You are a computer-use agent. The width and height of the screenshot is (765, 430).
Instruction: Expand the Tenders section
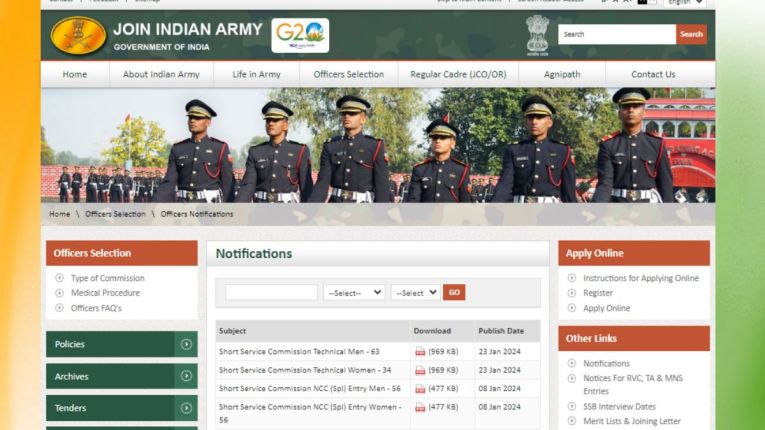[122, 408]
